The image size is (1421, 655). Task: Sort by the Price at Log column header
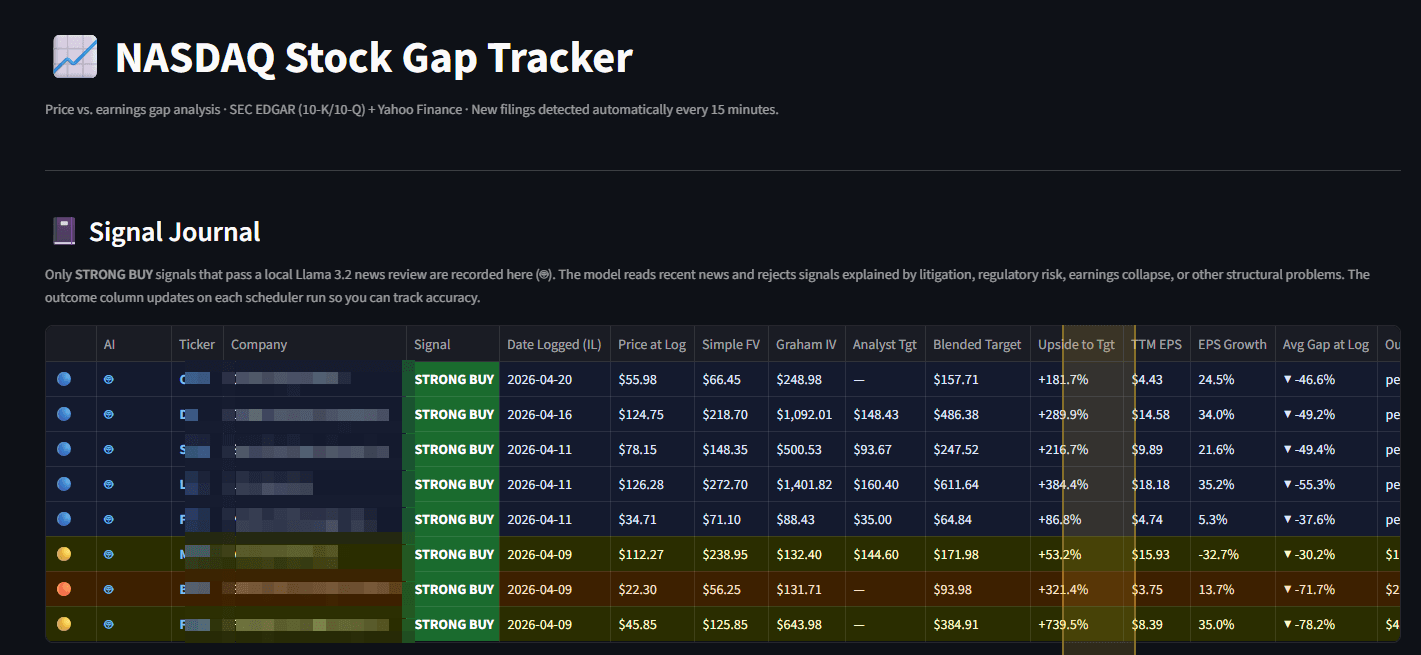pyautogui.click(x=652, y=344)
